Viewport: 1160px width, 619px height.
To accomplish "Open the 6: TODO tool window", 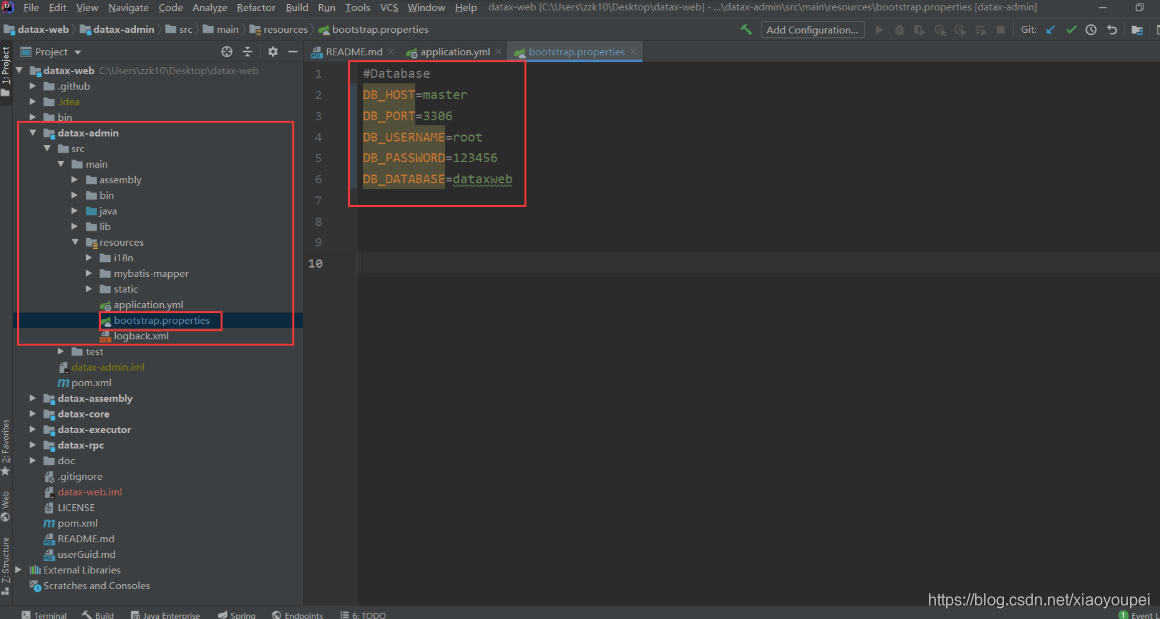I will (x=363, y=615).
